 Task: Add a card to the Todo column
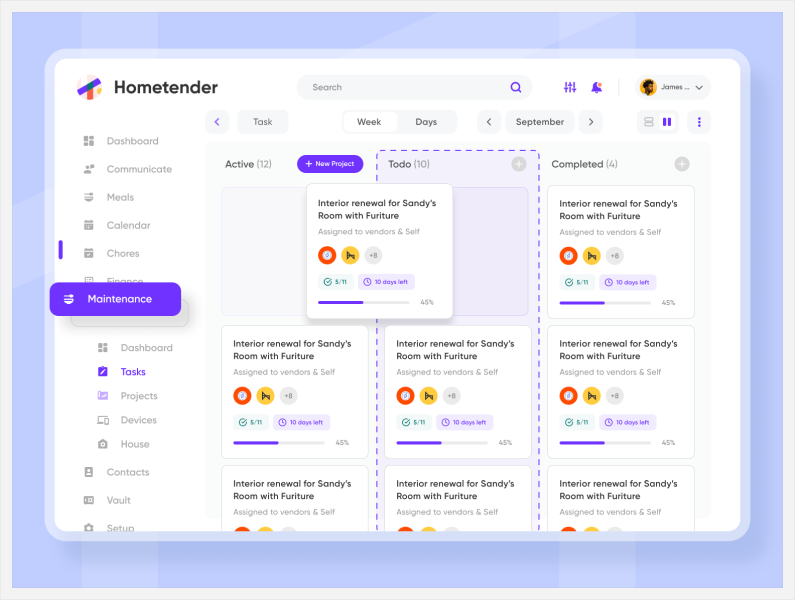(519, 164)
